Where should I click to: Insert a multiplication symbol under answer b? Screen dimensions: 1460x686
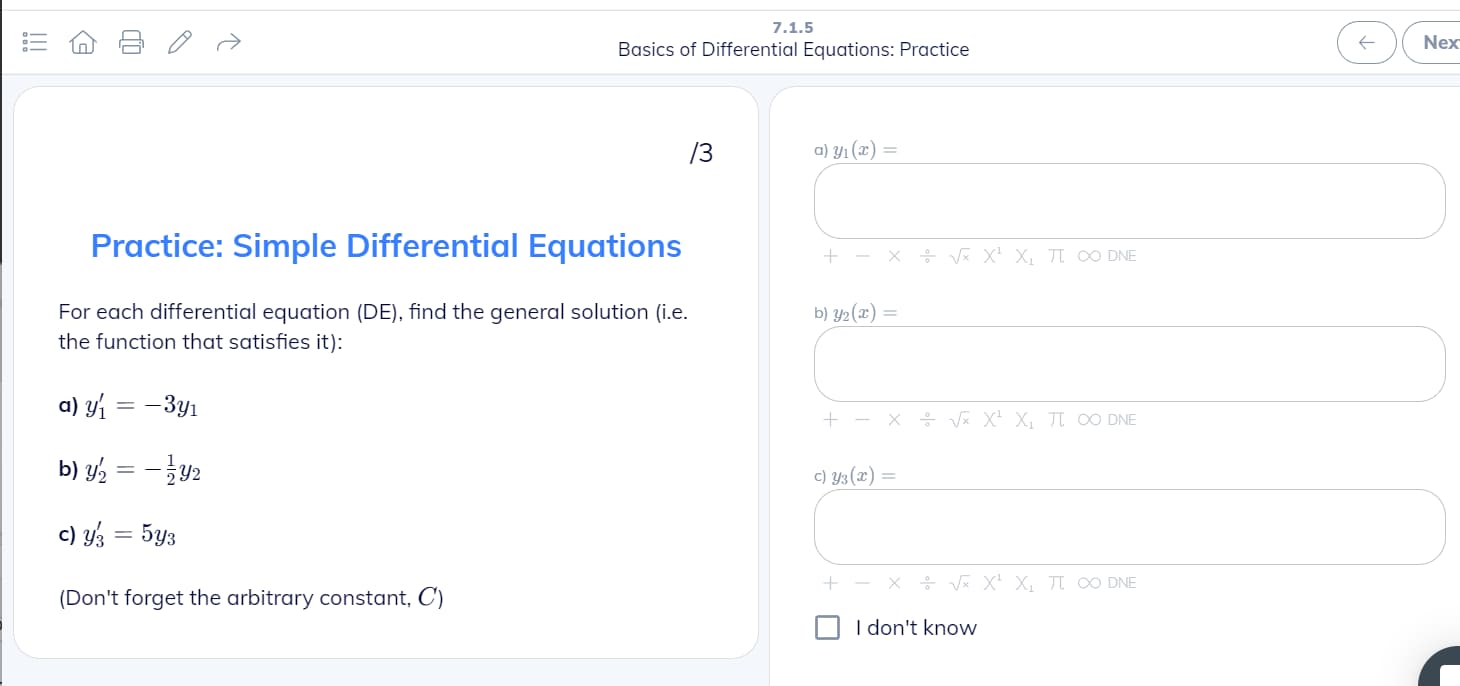pyautogui.click(x=893, y=419)
